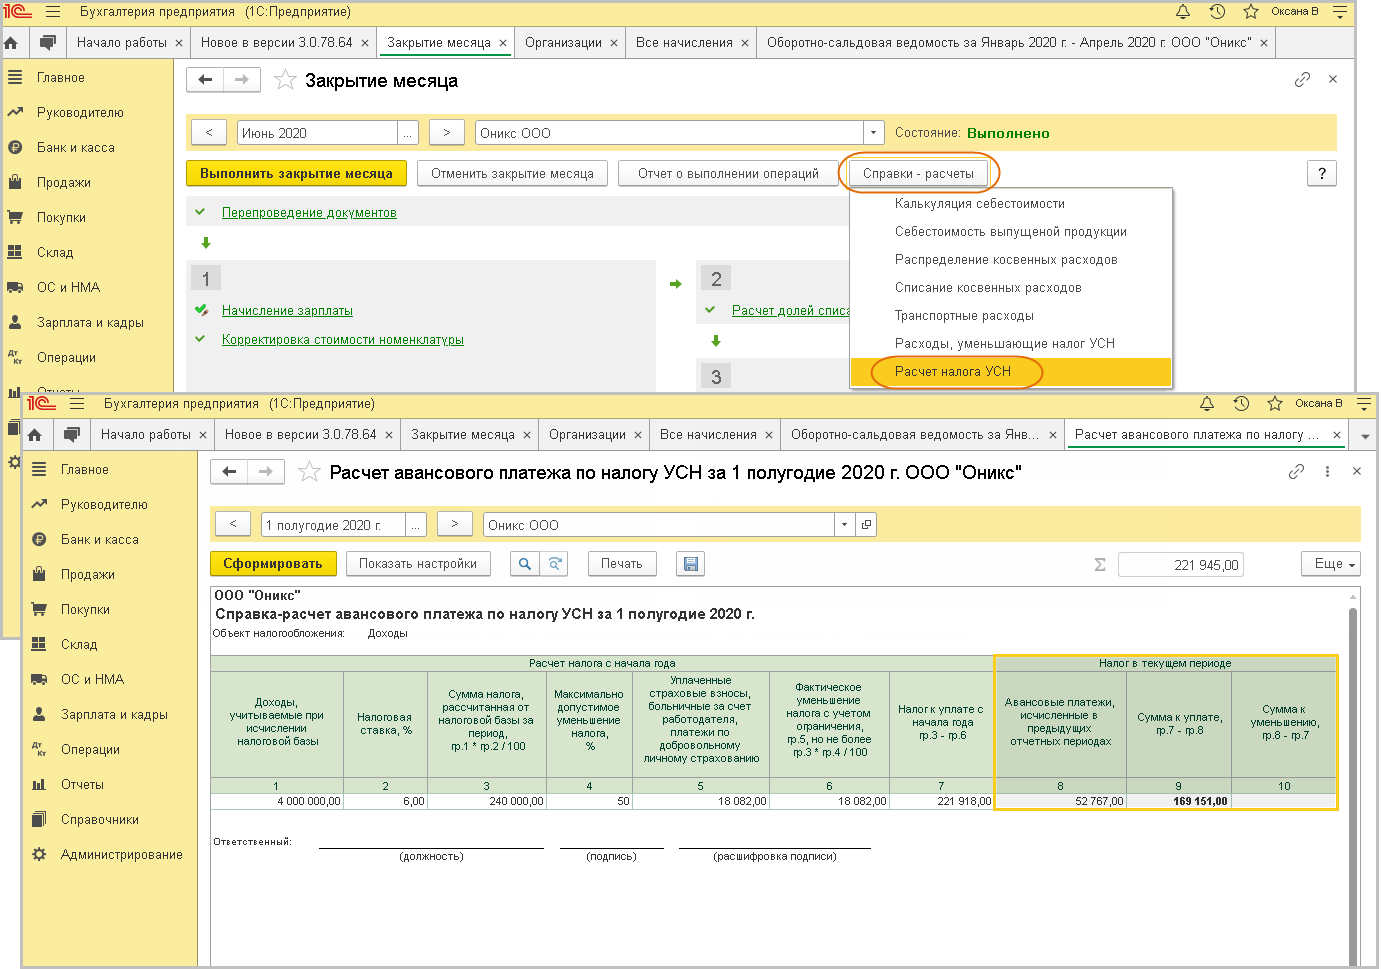Open the discussions chat icon in the front window

(72, 435)
